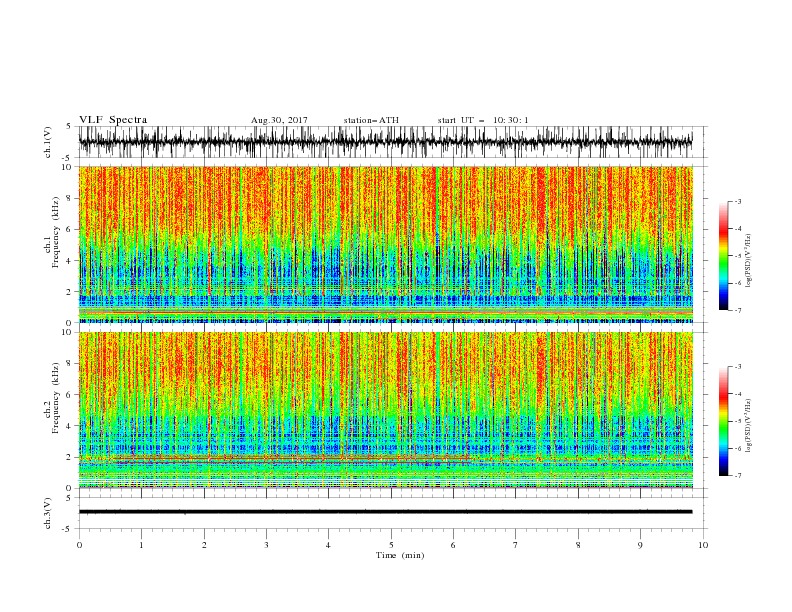Image resolution: width=792 pixels, height=612 pixels.
Task: Click time axis tick label 8
Action: pyautogui.click(x=578, y=545)
